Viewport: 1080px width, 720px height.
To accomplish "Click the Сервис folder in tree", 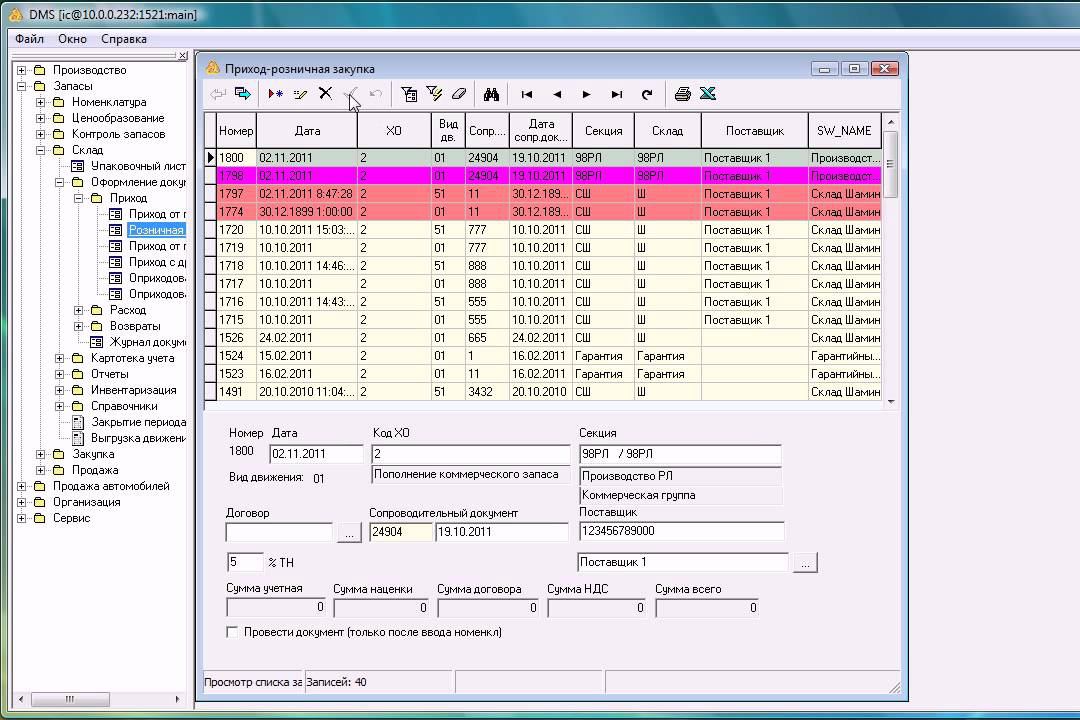I will click(71, 518).
